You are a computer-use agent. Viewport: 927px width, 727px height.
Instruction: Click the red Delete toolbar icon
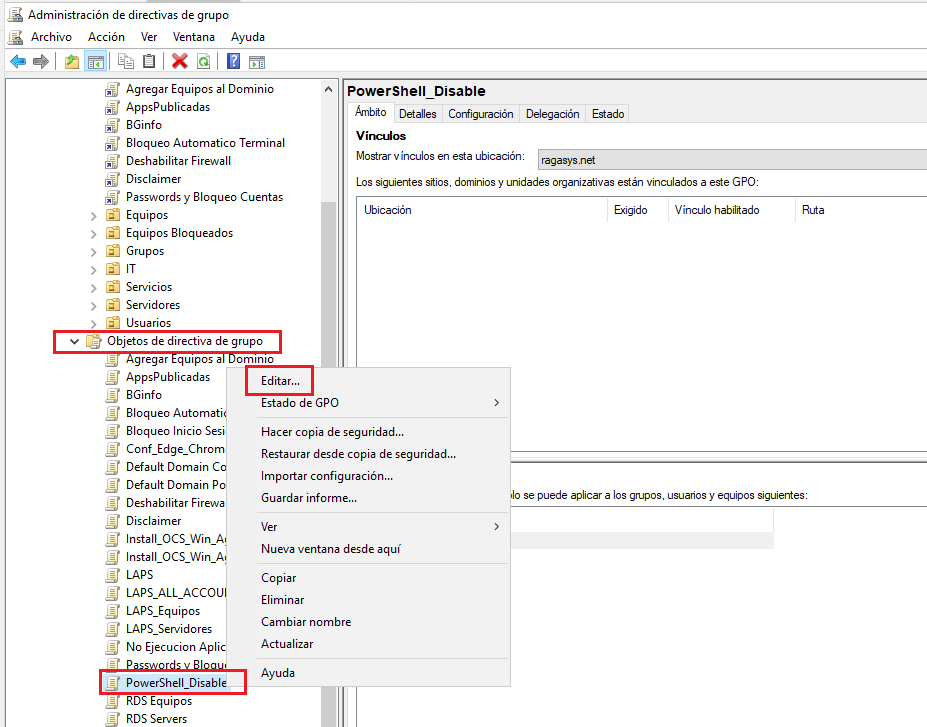click(x=181, y=61)
